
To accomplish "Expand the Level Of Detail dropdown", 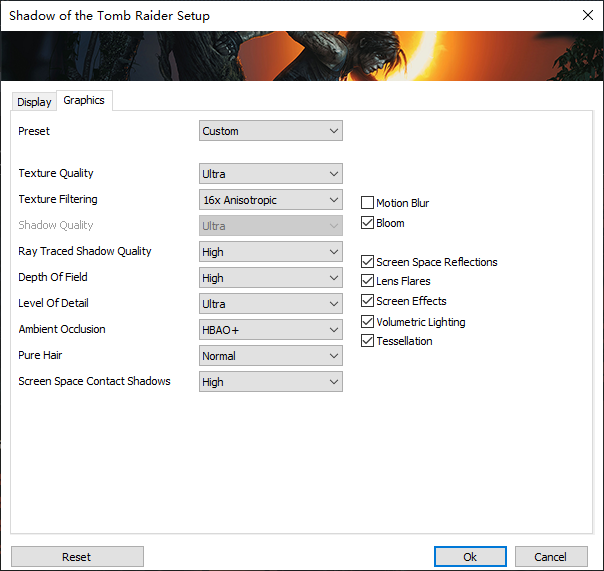I will (270, 304).
